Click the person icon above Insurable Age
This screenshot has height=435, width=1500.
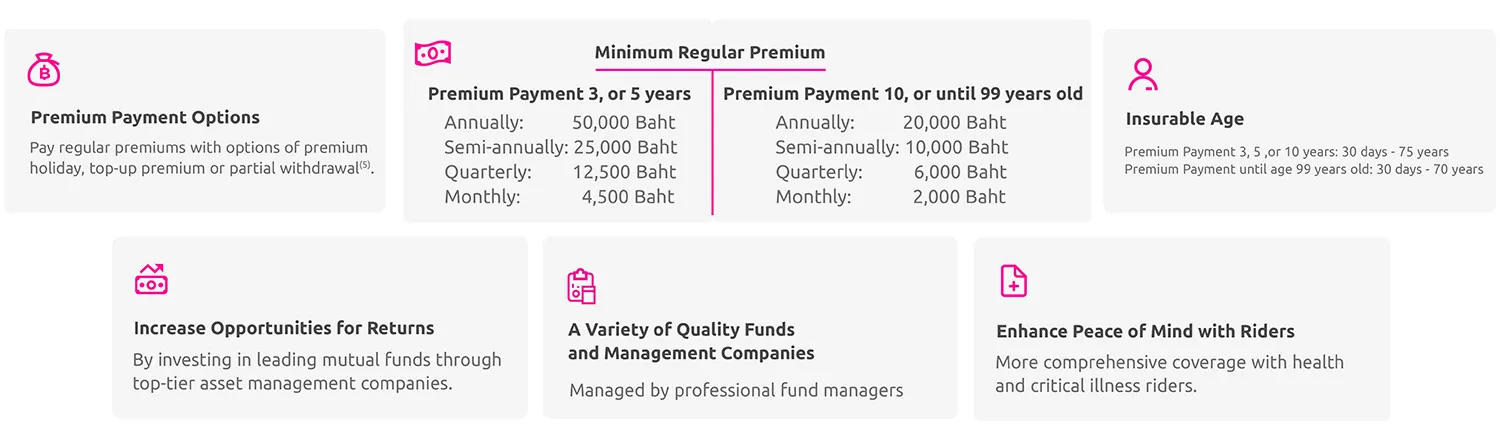[x=1142, y=74]
